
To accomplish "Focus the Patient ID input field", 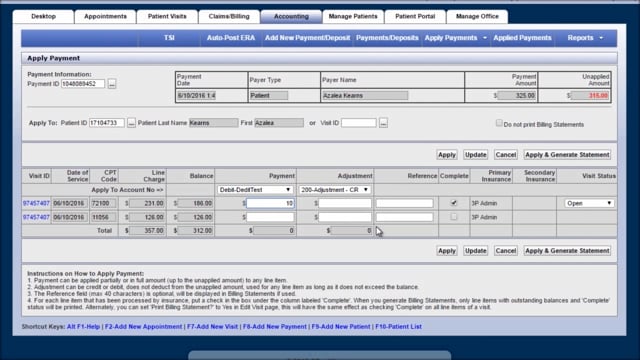I will (107, 123).
